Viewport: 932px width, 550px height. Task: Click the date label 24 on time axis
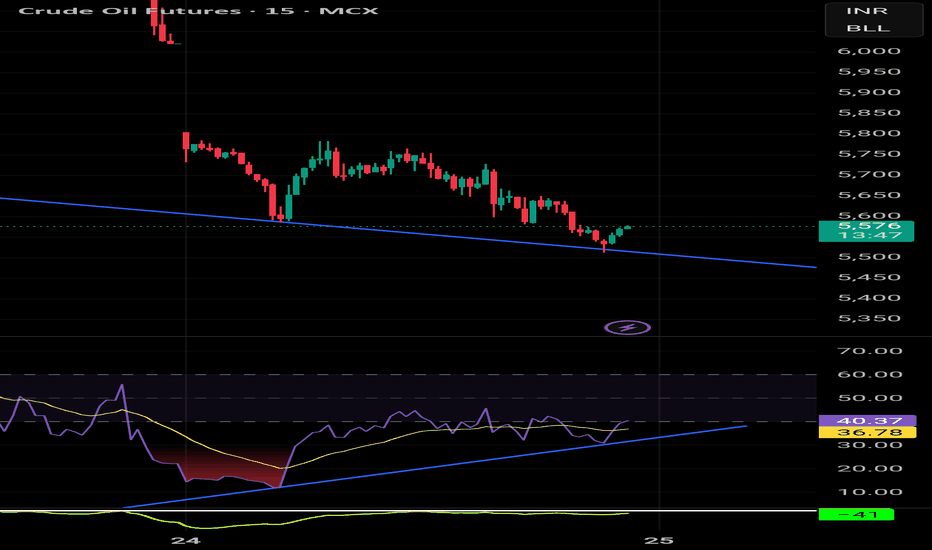click(185, 540)
